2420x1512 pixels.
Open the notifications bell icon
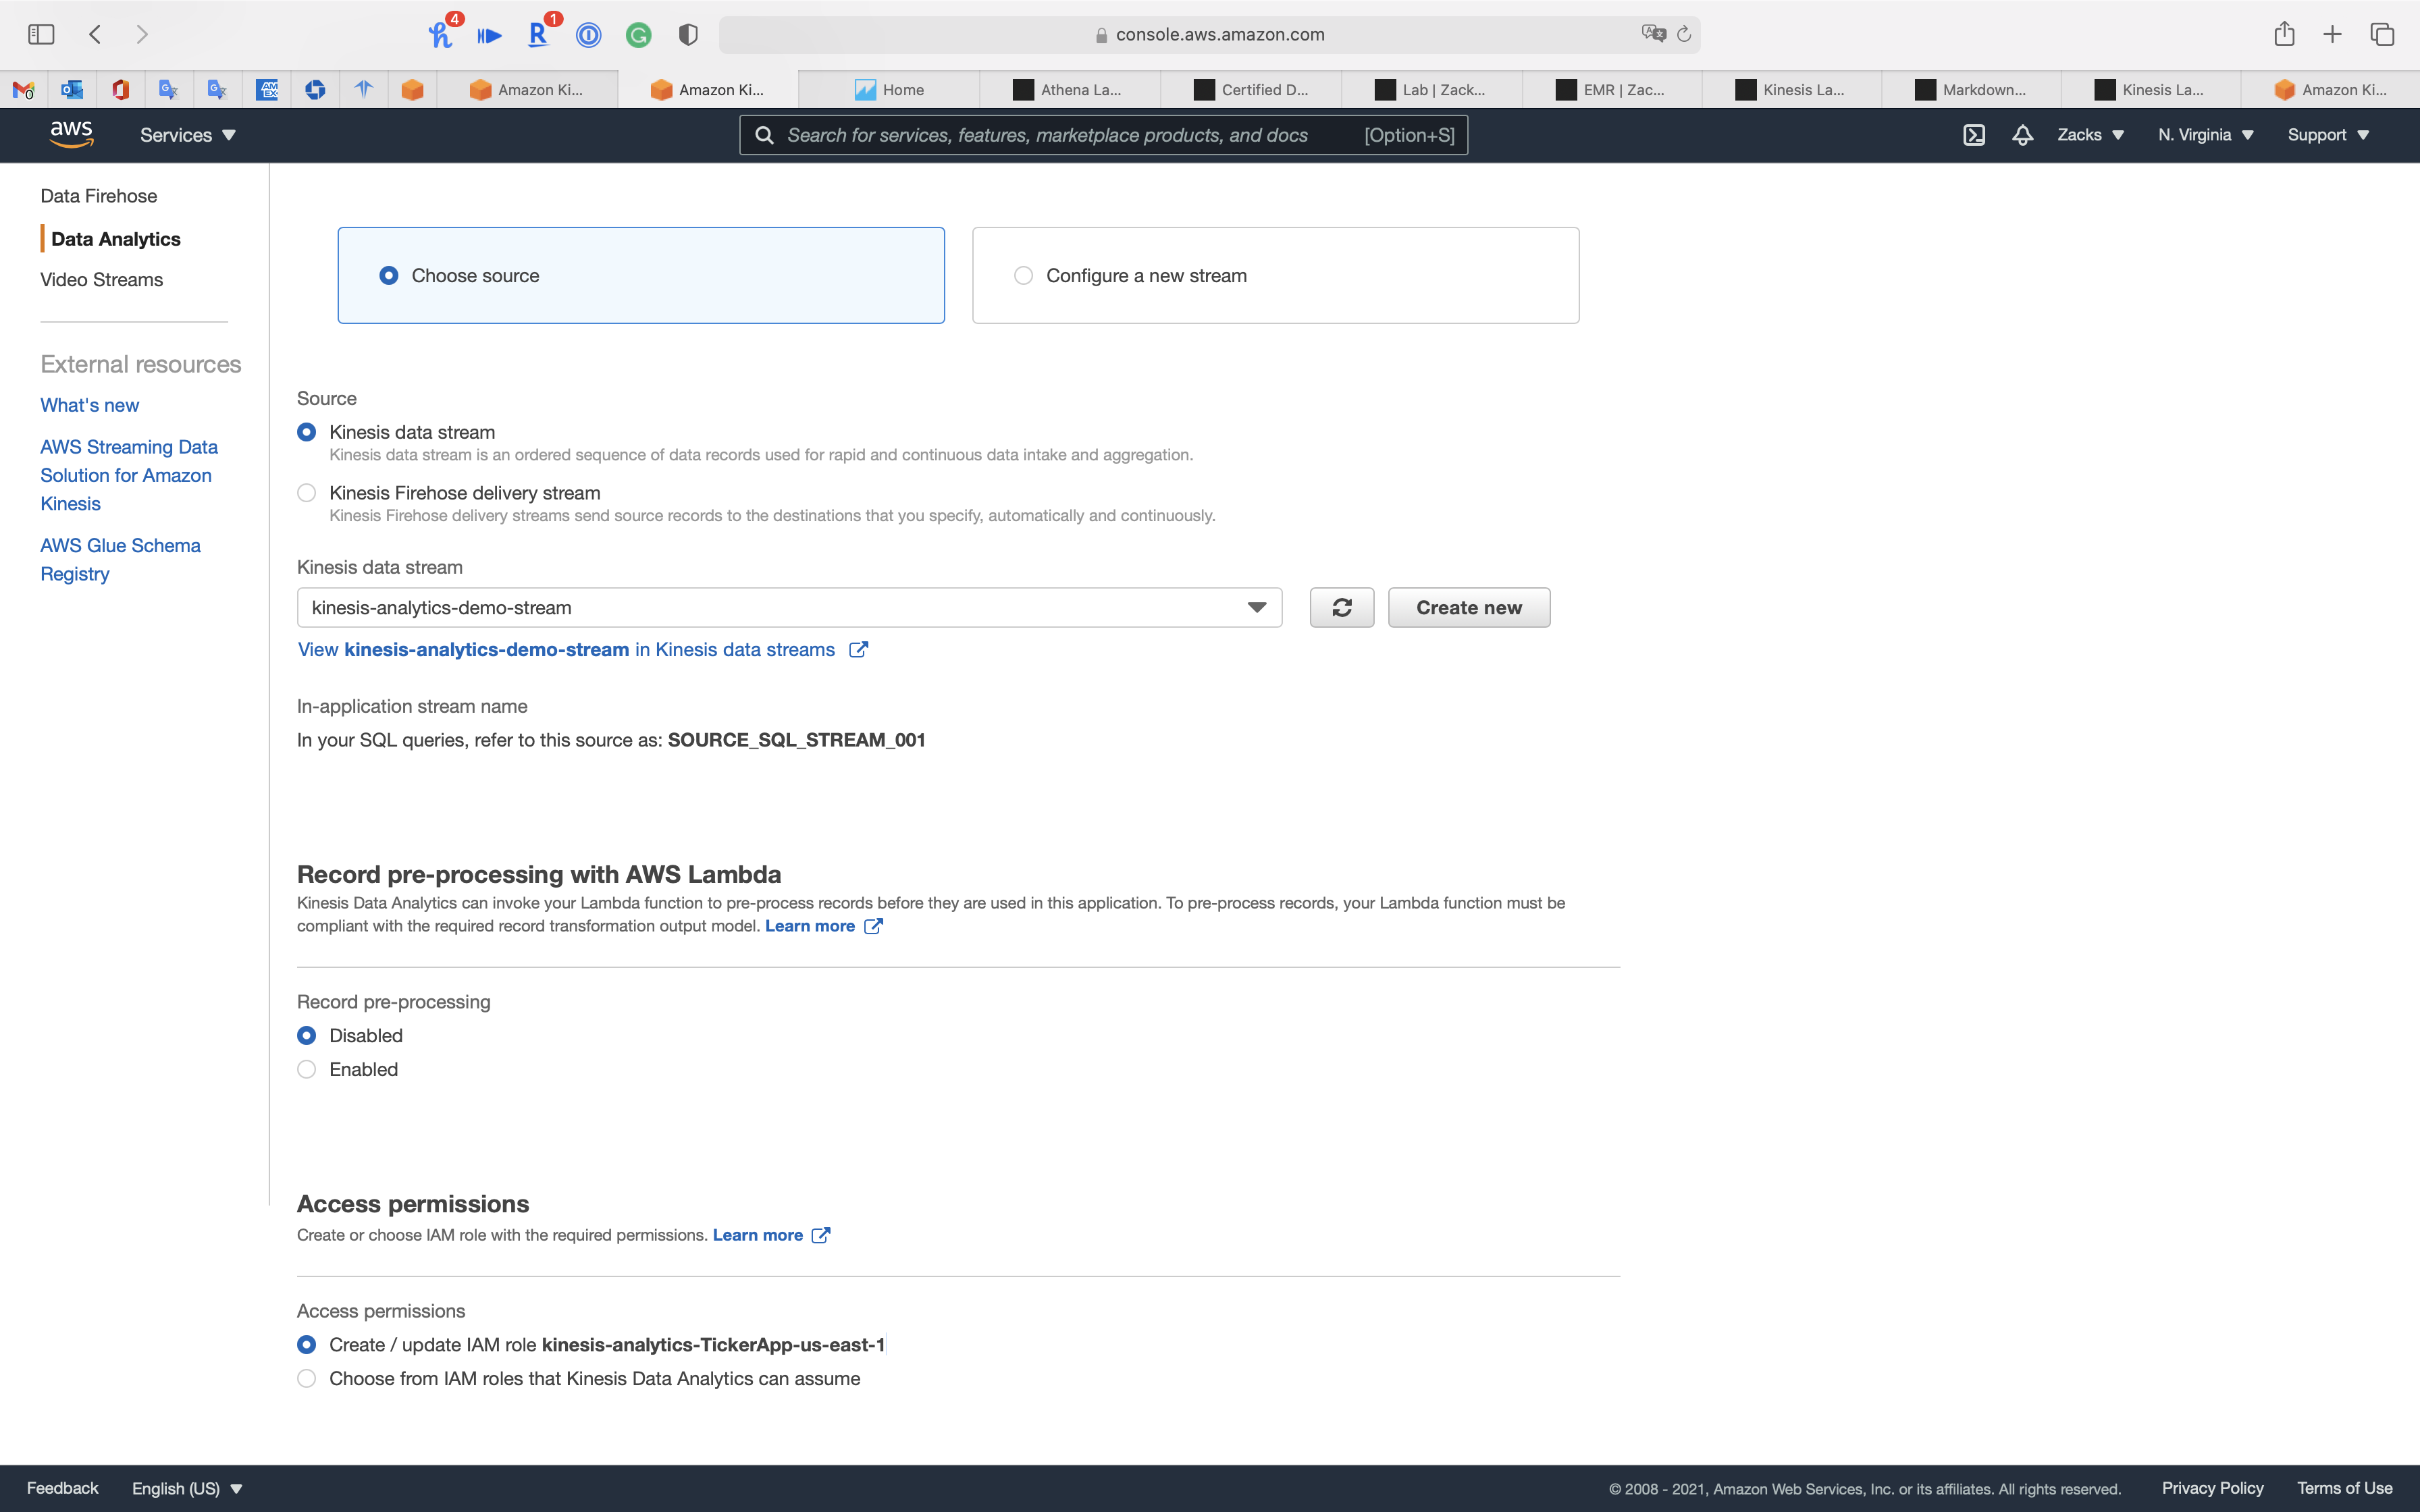click(x=2022, y=135)
